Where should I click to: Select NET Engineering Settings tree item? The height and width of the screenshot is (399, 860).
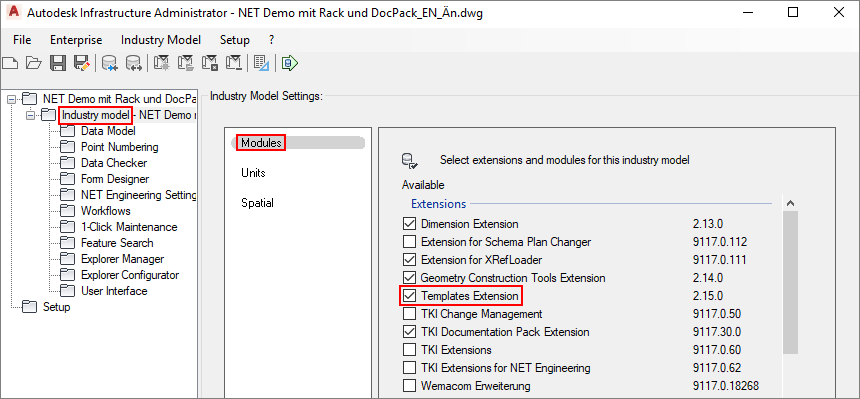click(138, 195)
